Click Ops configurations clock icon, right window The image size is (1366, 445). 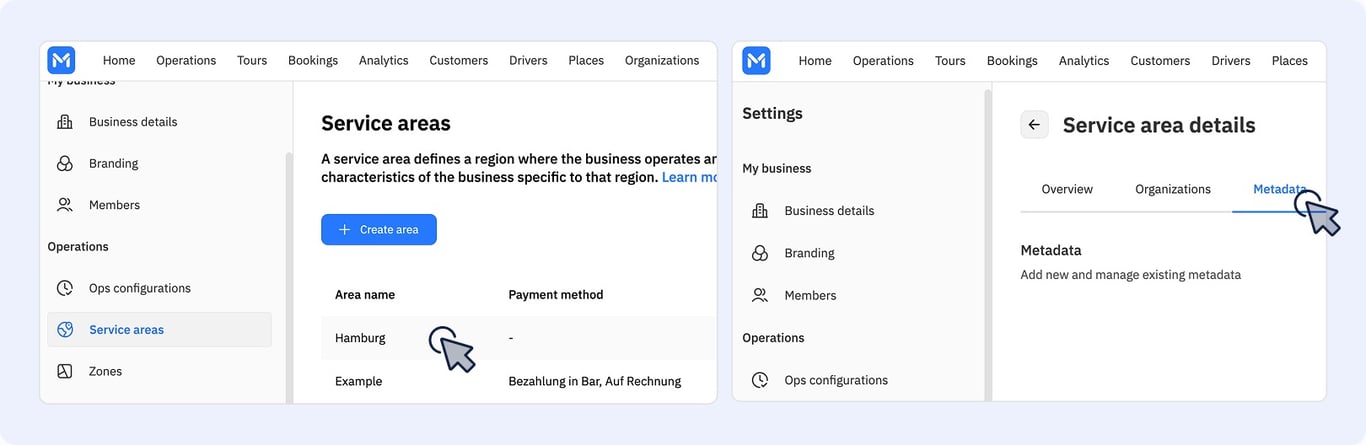760,380
